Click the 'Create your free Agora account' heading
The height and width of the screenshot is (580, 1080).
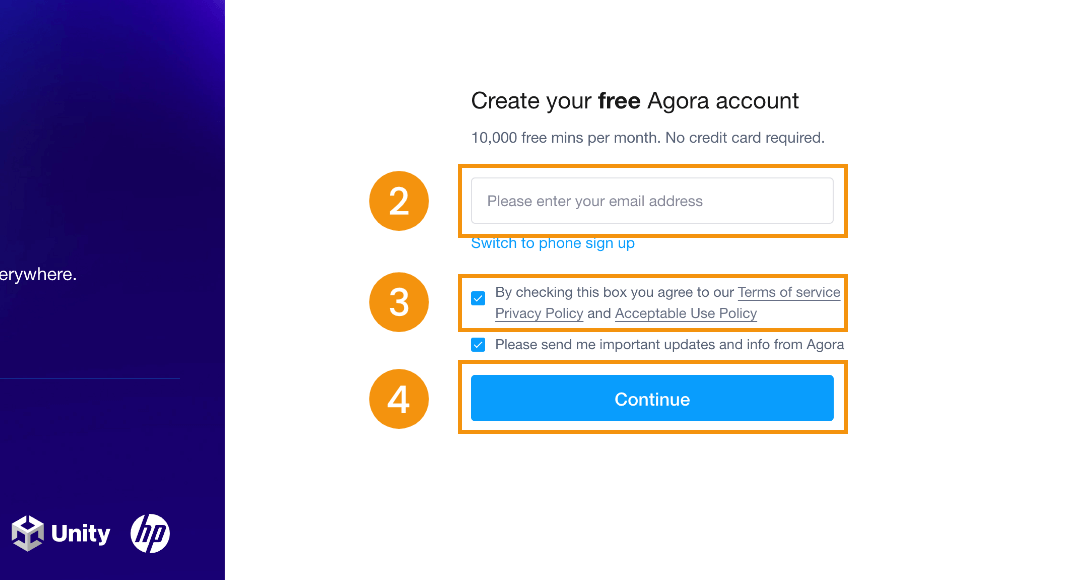tap(635, 101)
